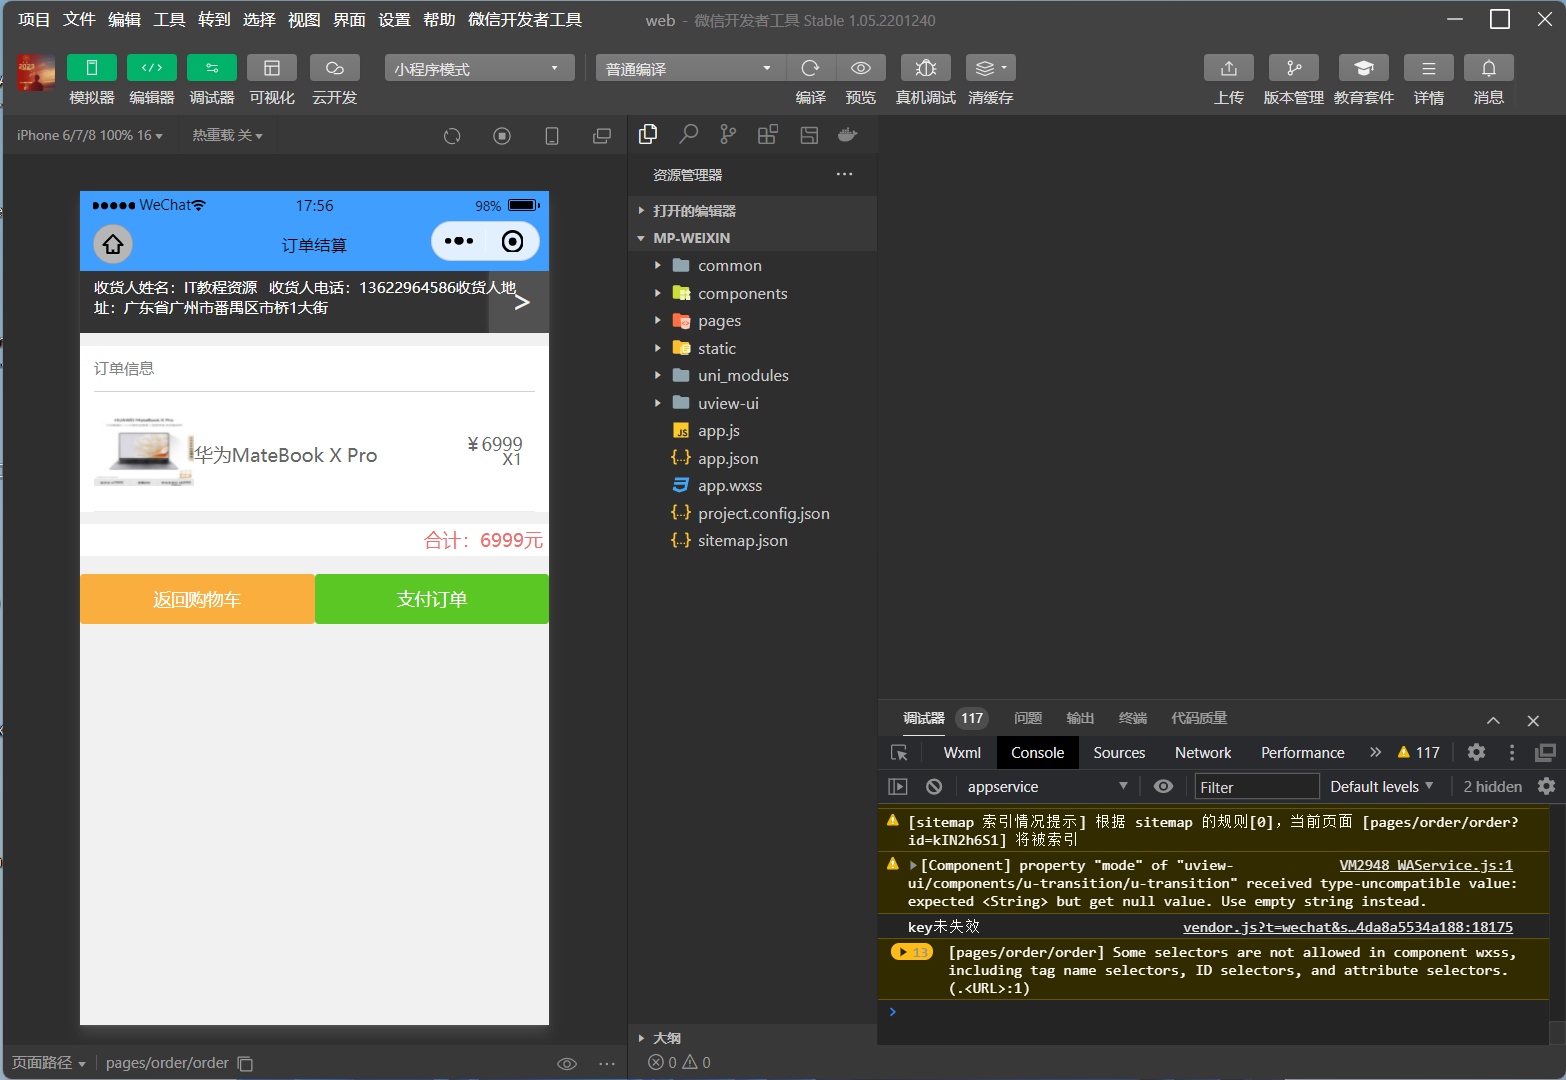Open the vendor.js source link
The image size is (1566, 1080).
click(1348, 927)
